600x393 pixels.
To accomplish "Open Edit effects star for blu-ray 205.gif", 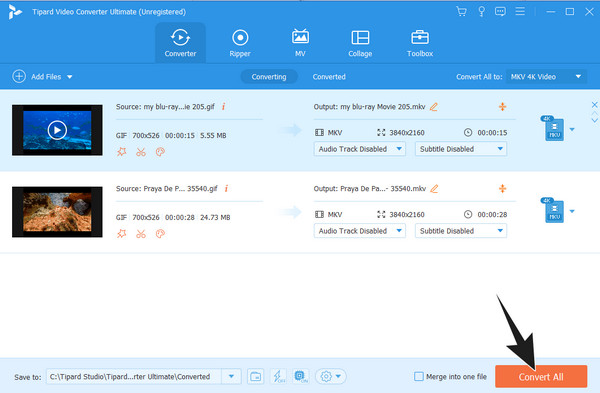I will coord(122,152).
